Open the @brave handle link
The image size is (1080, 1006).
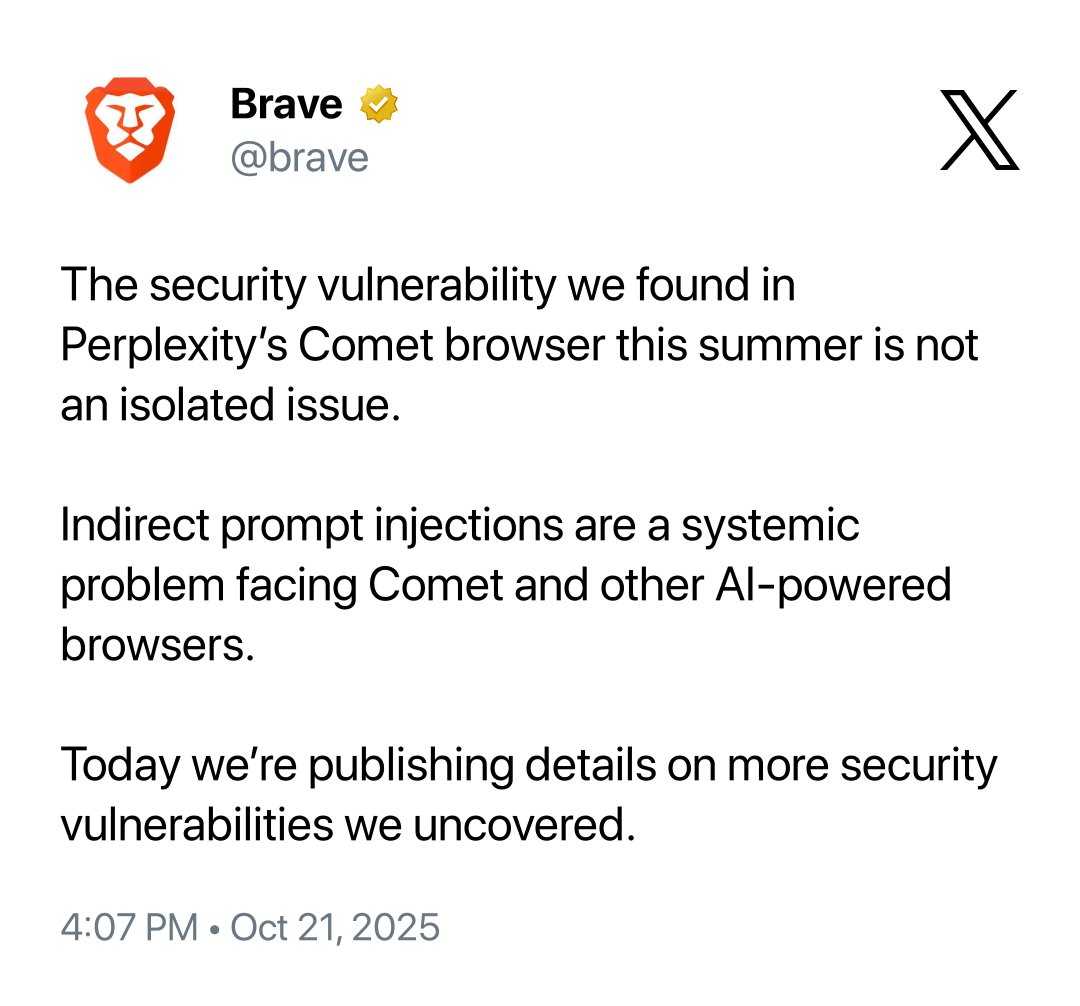pyautogui.click(x=299, y=158)
